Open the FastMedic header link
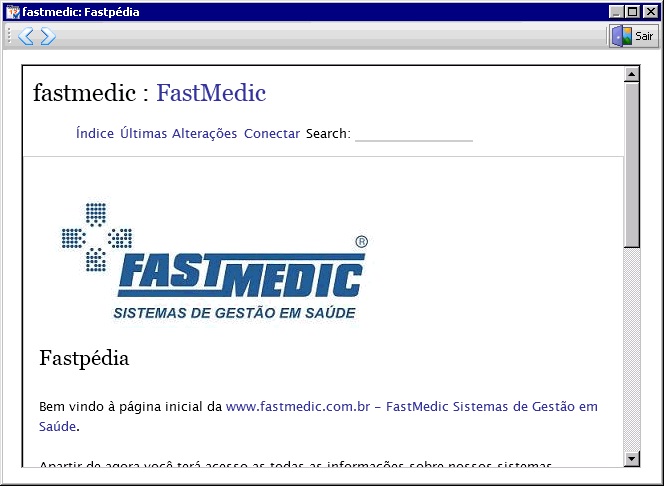The image size is (666, 488). (x=211, y=93)
